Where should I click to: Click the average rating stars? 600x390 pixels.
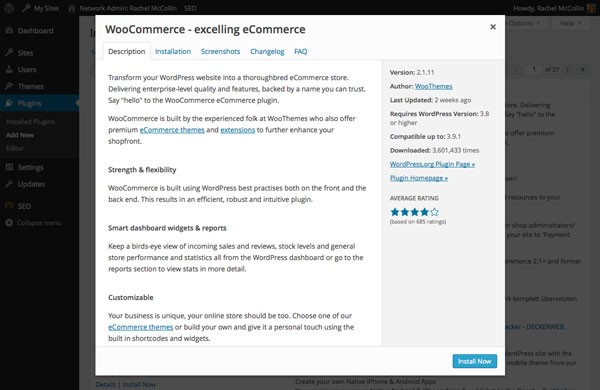pyautogui.click(x=414, y=212)
